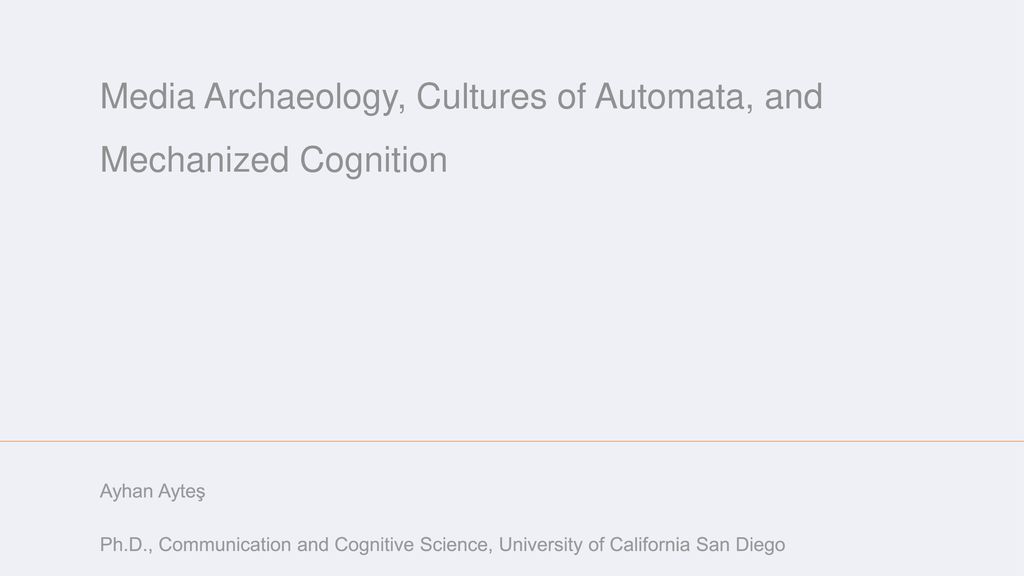Click the word "of" before "California"

pyautogui.click(x=596, y=545)
